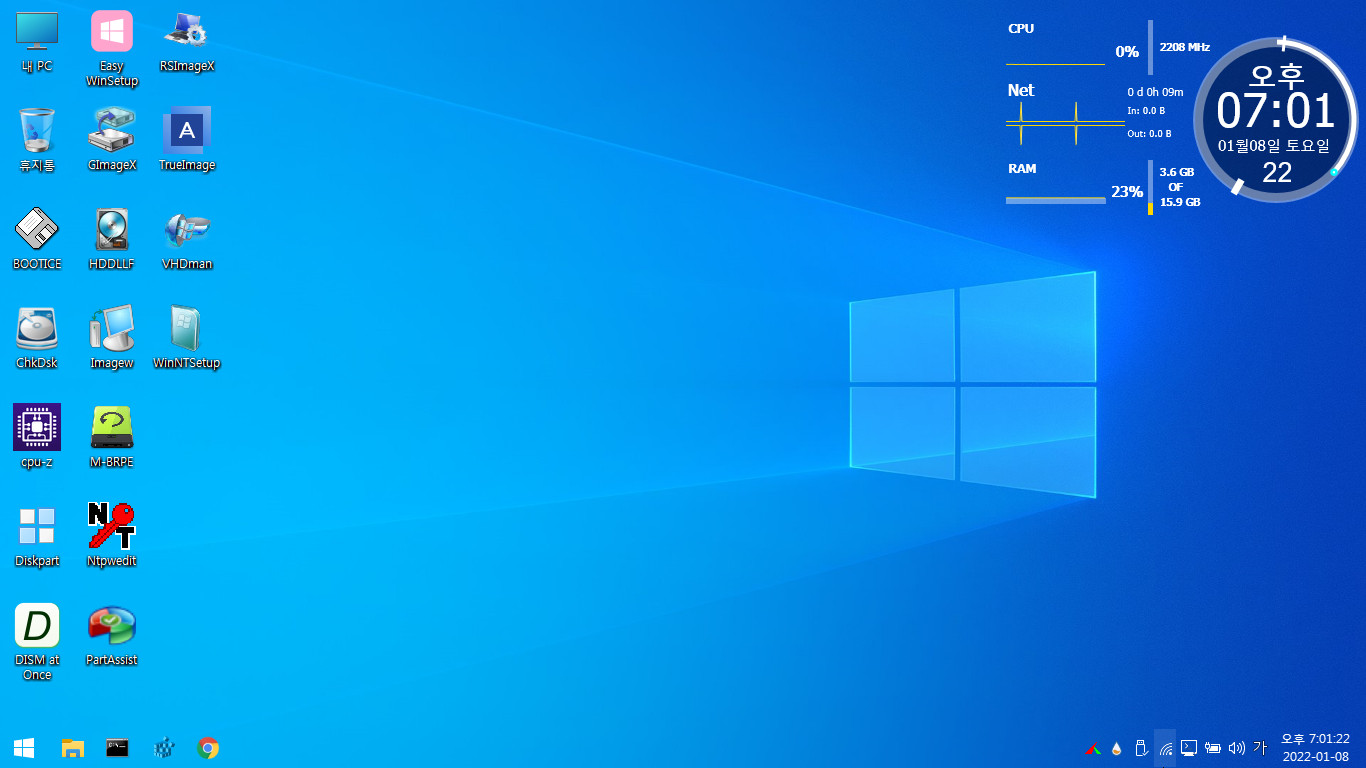This screenshot has height=768, width=1366.
Task: Select the Easy WinSetup desktop icon
Action: [x=112, y=48]
